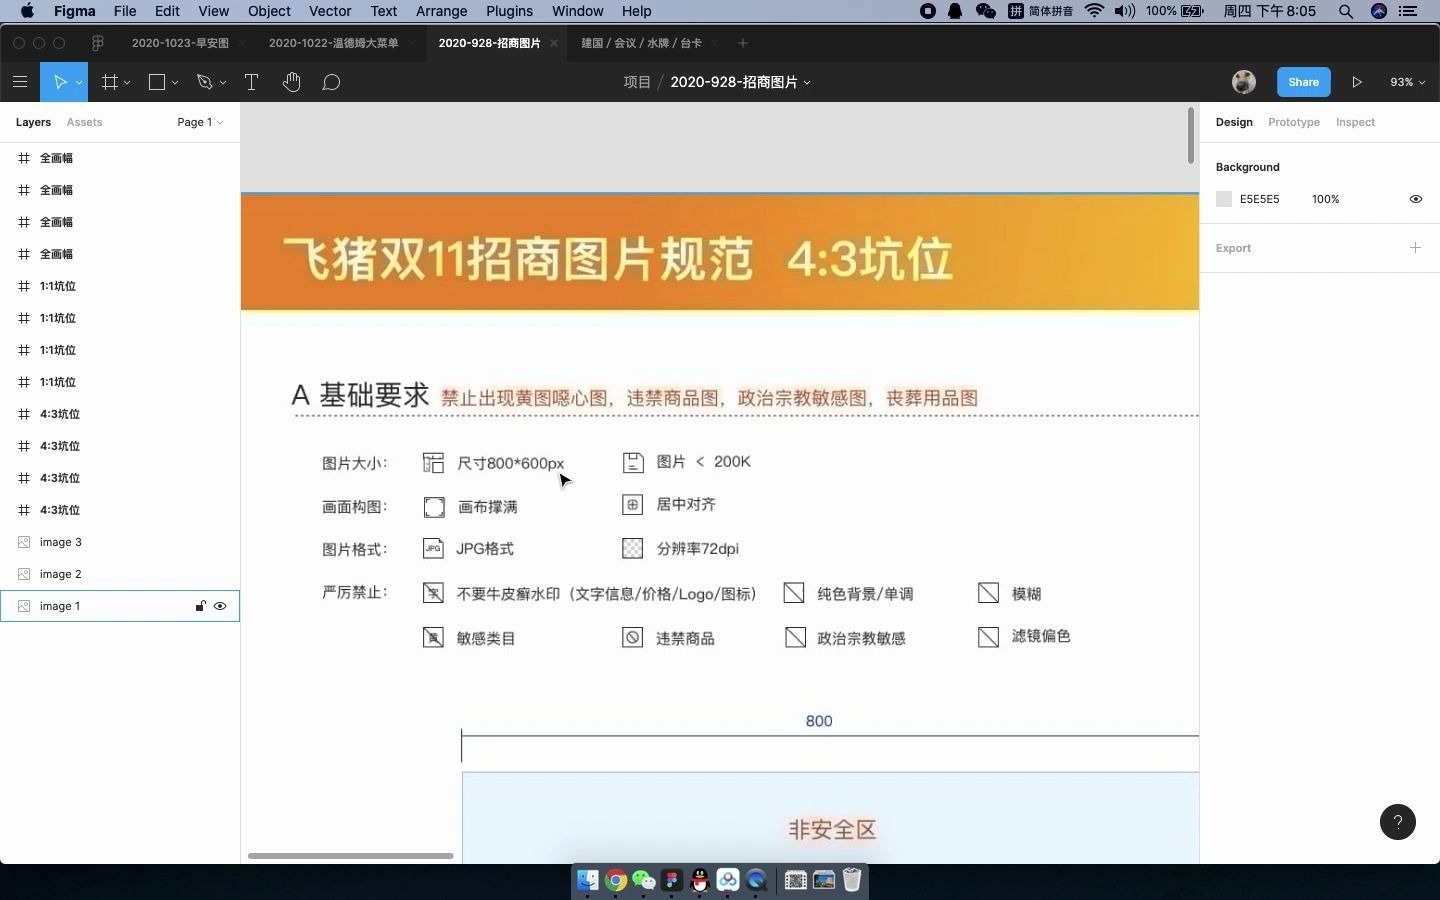Screen dimensions: 1440x900
Task: Click the user avatar in toolbar
Action: pyautogui.click(x=1244, y=82)
